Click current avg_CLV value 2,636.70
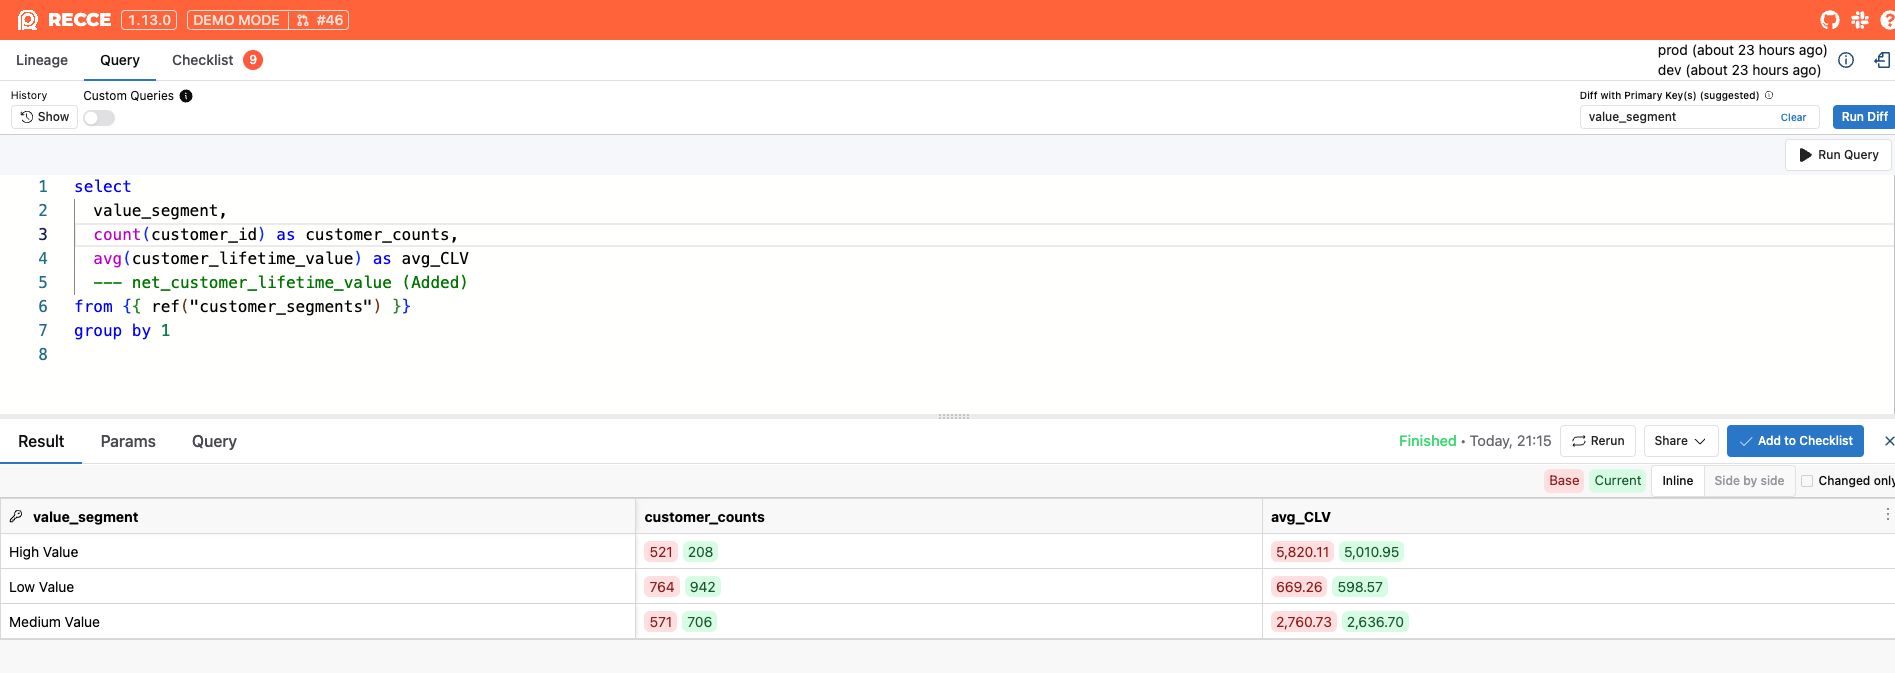This screenshot has height=673, width=1895. (1375, 622)
